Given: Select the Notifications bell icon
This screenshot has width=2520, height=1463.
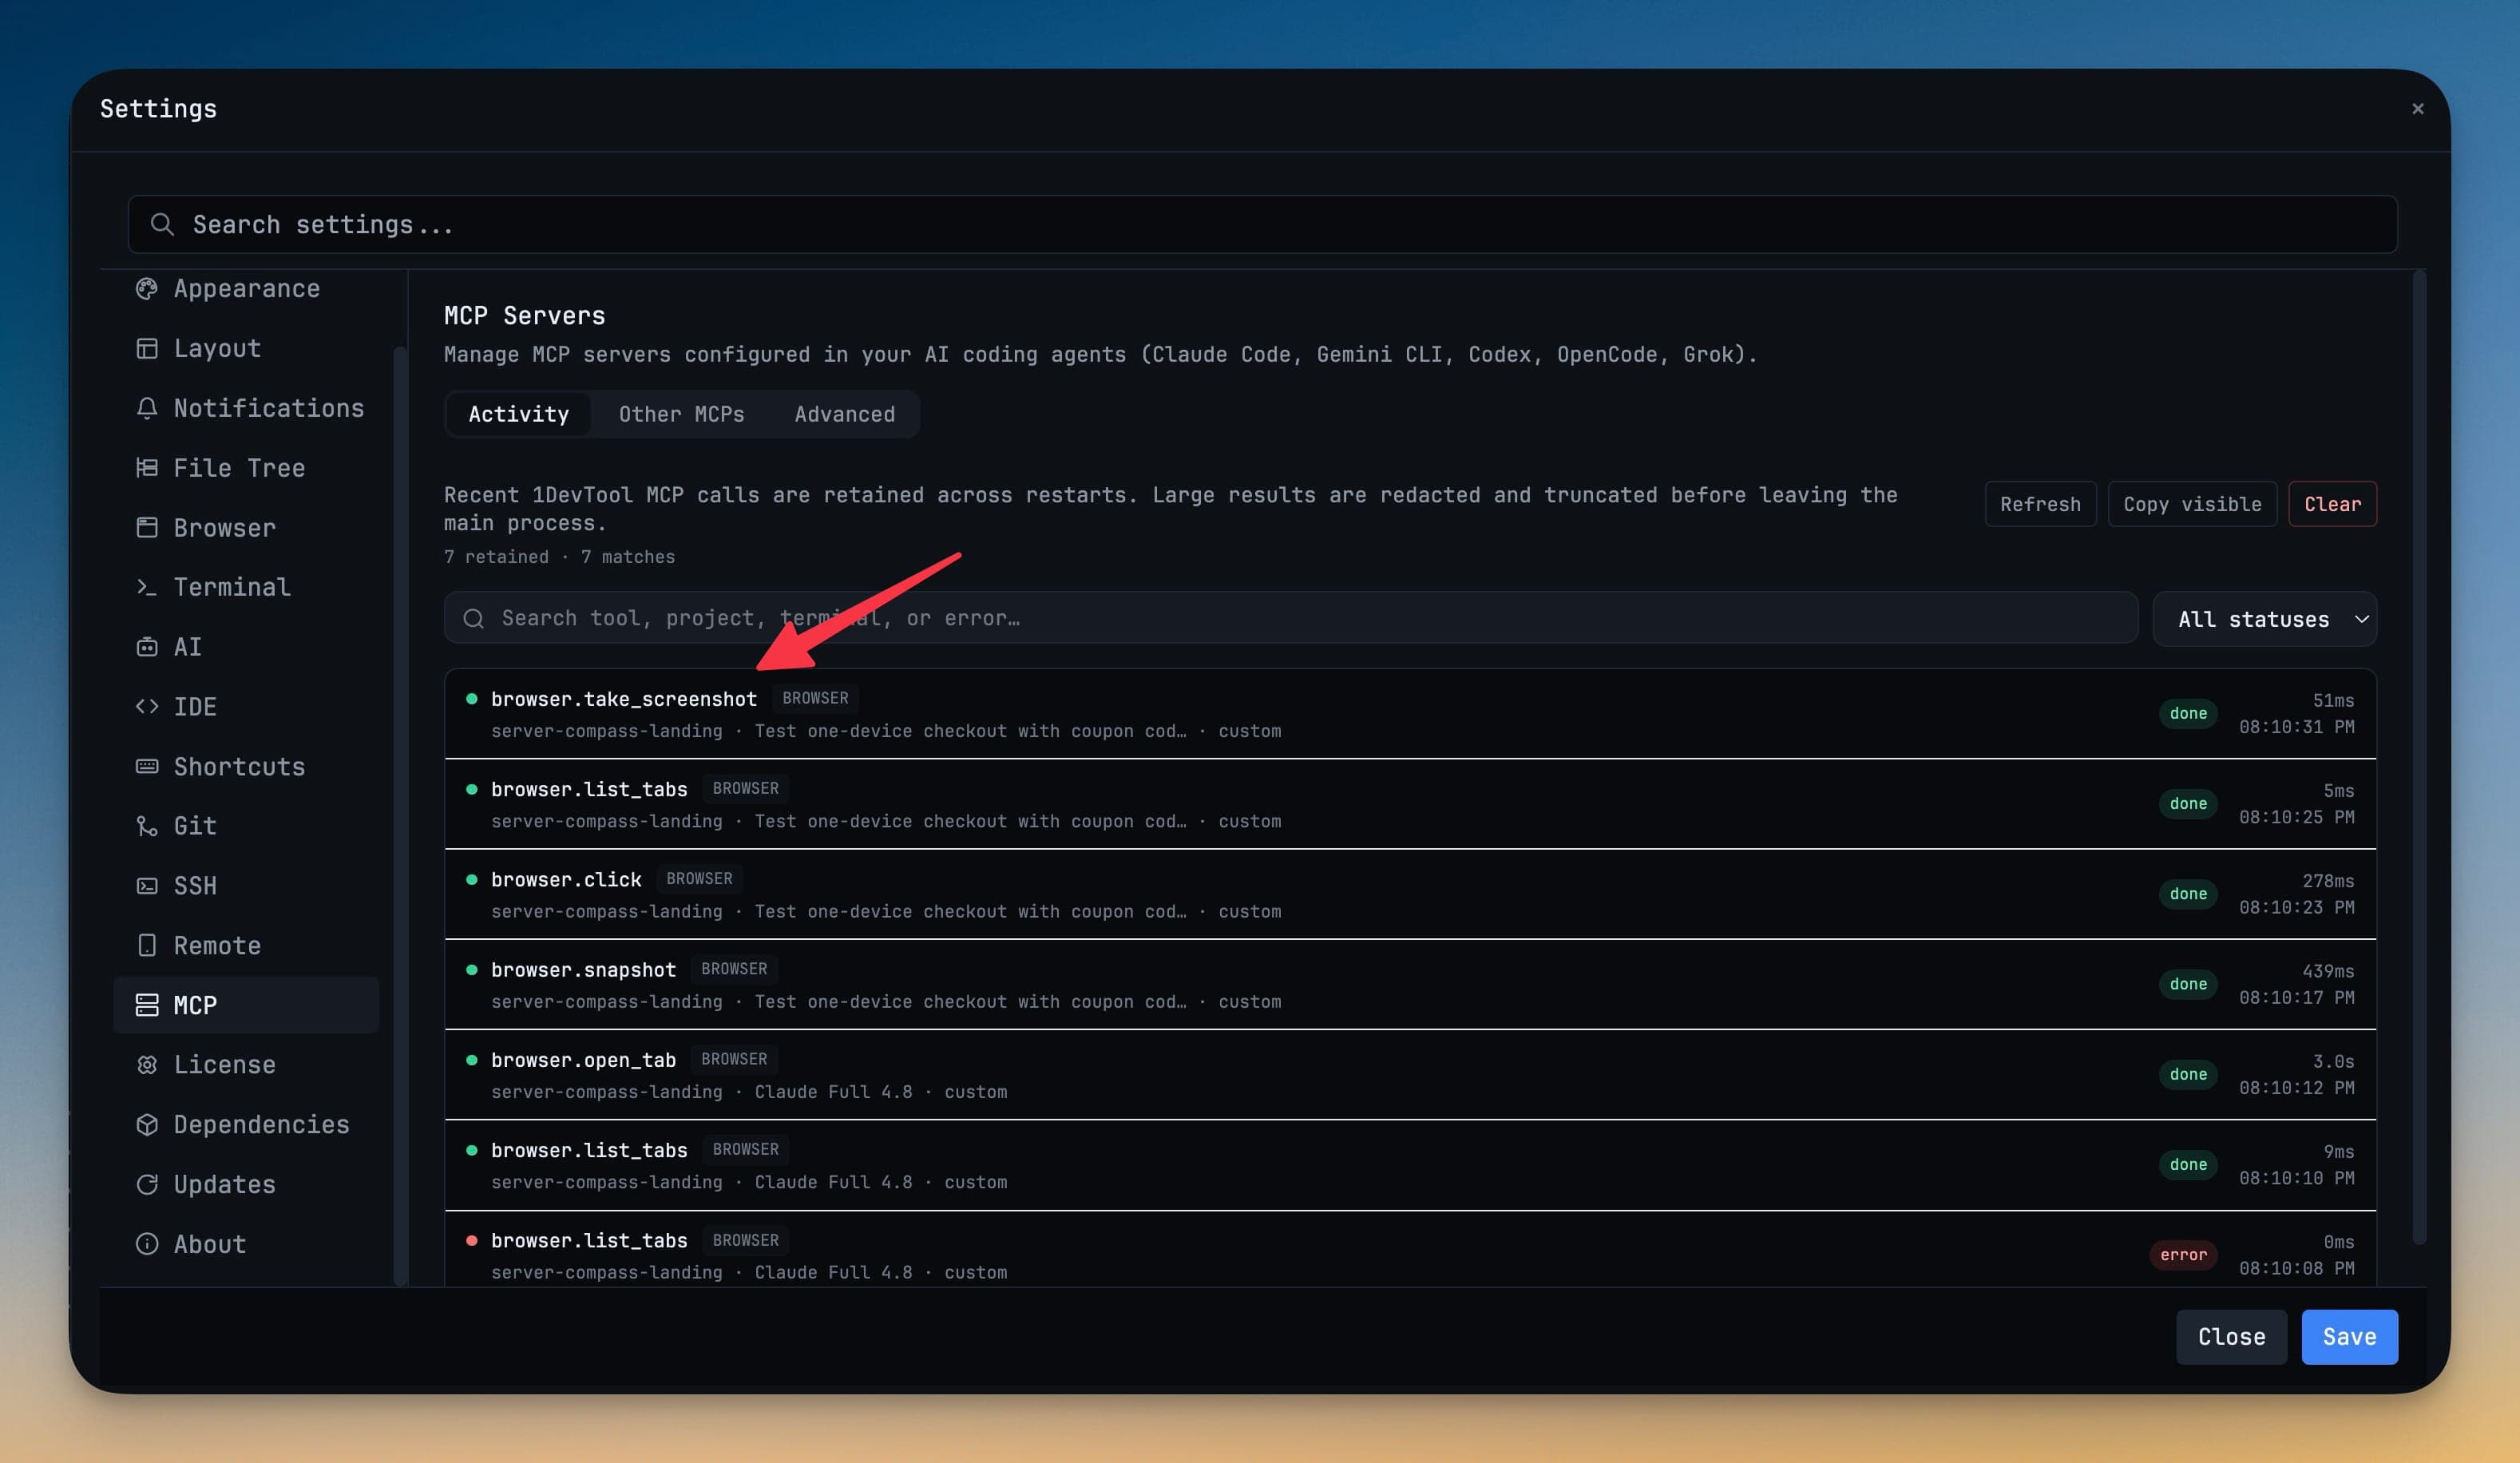Looking at the screenshot, I should pyautogui.click(x=147, y=408).
